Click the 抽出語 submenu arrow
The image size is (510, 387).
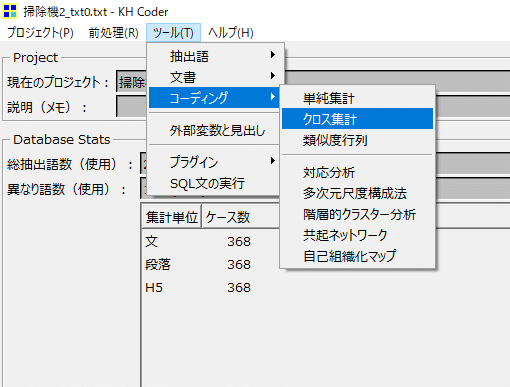(273, 55)
